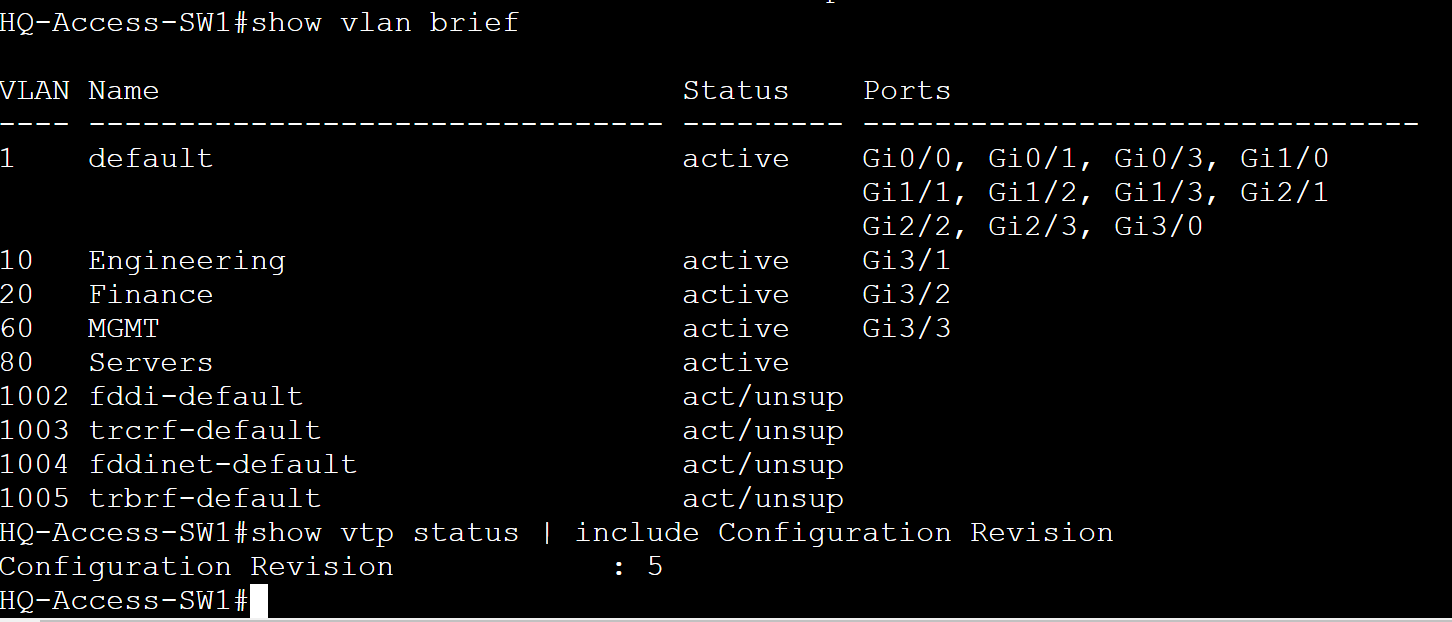Click the Configuration Revision value 5
This screenshot has height=622, width=1452.
pyautogui.click(x=655, y=567)
